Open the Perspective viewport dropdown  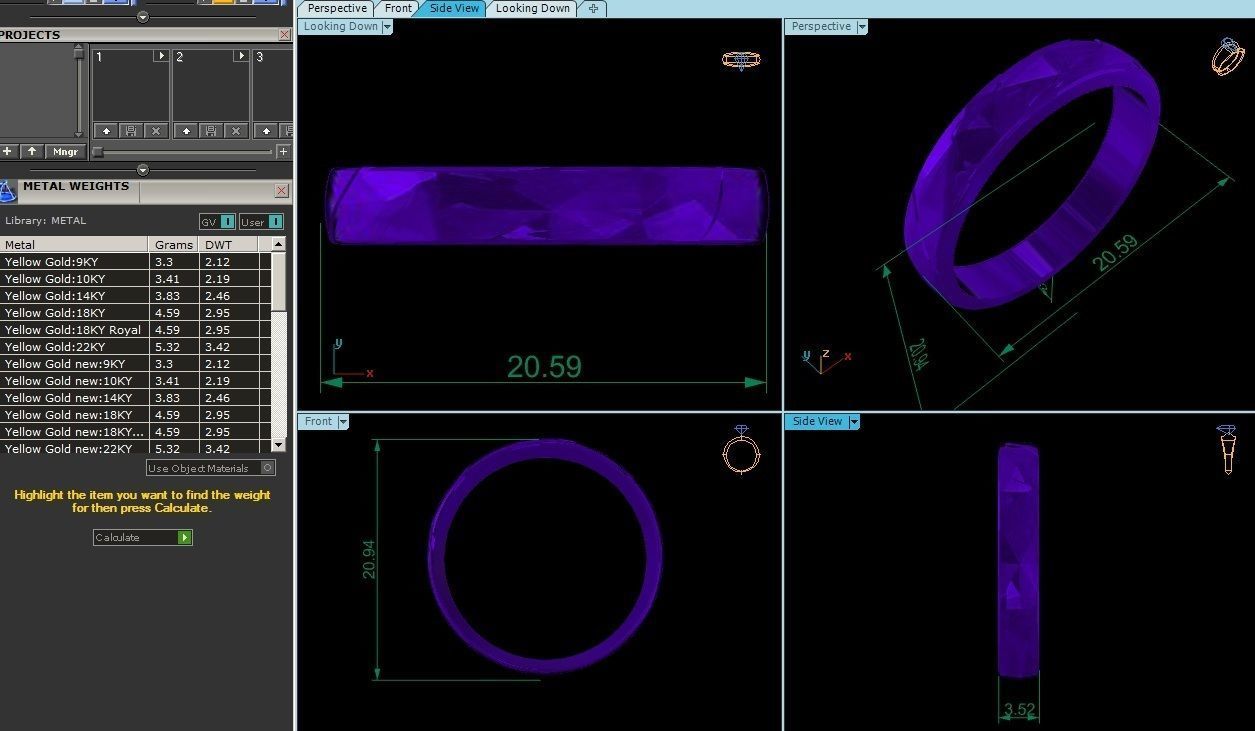(862, 27)
